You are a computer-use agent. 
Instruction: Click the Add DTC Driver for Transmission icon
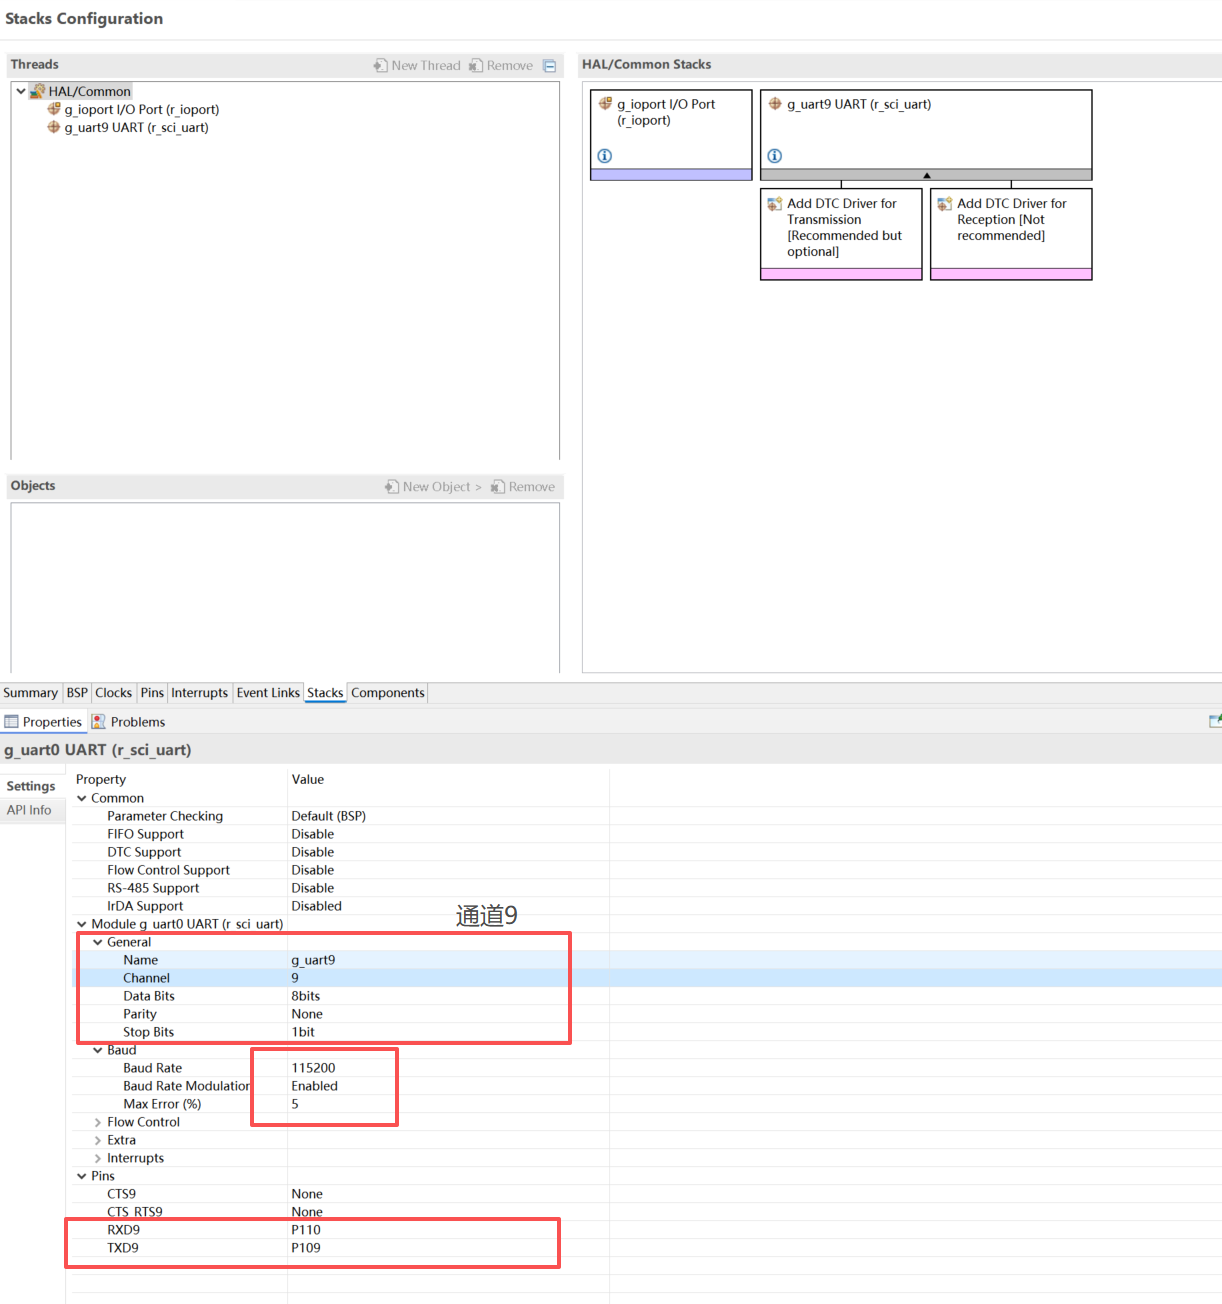pyautogui.click(x=775, y=204)
